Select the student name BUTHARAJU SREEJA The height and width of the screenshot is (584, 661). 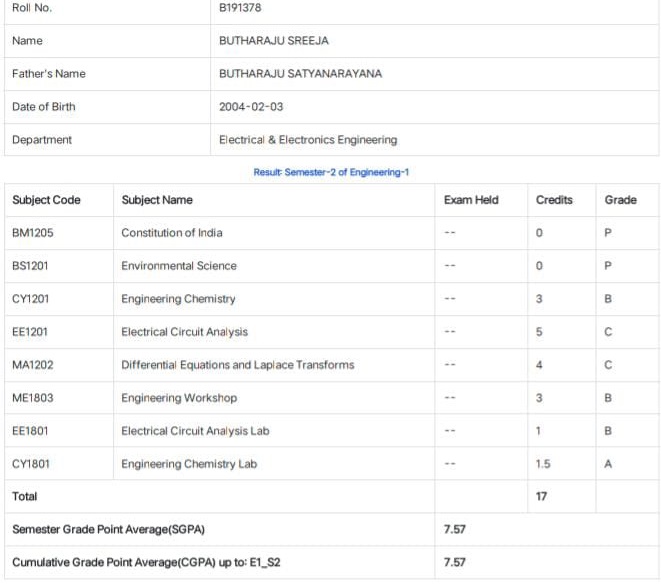coord(274,40)
